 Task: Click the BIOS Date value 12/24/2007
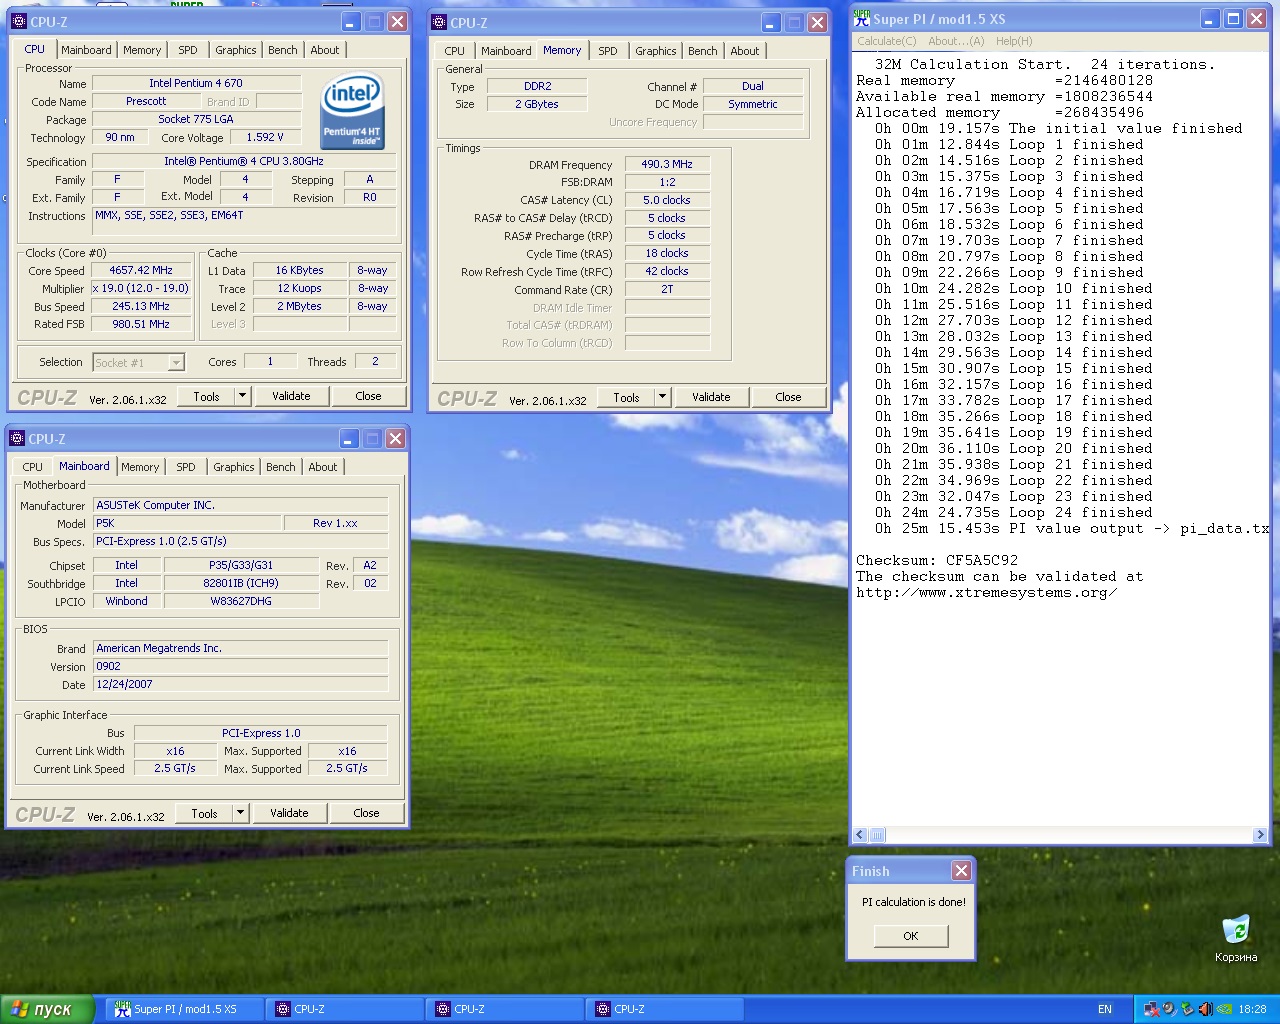click(x=240, y=684)
